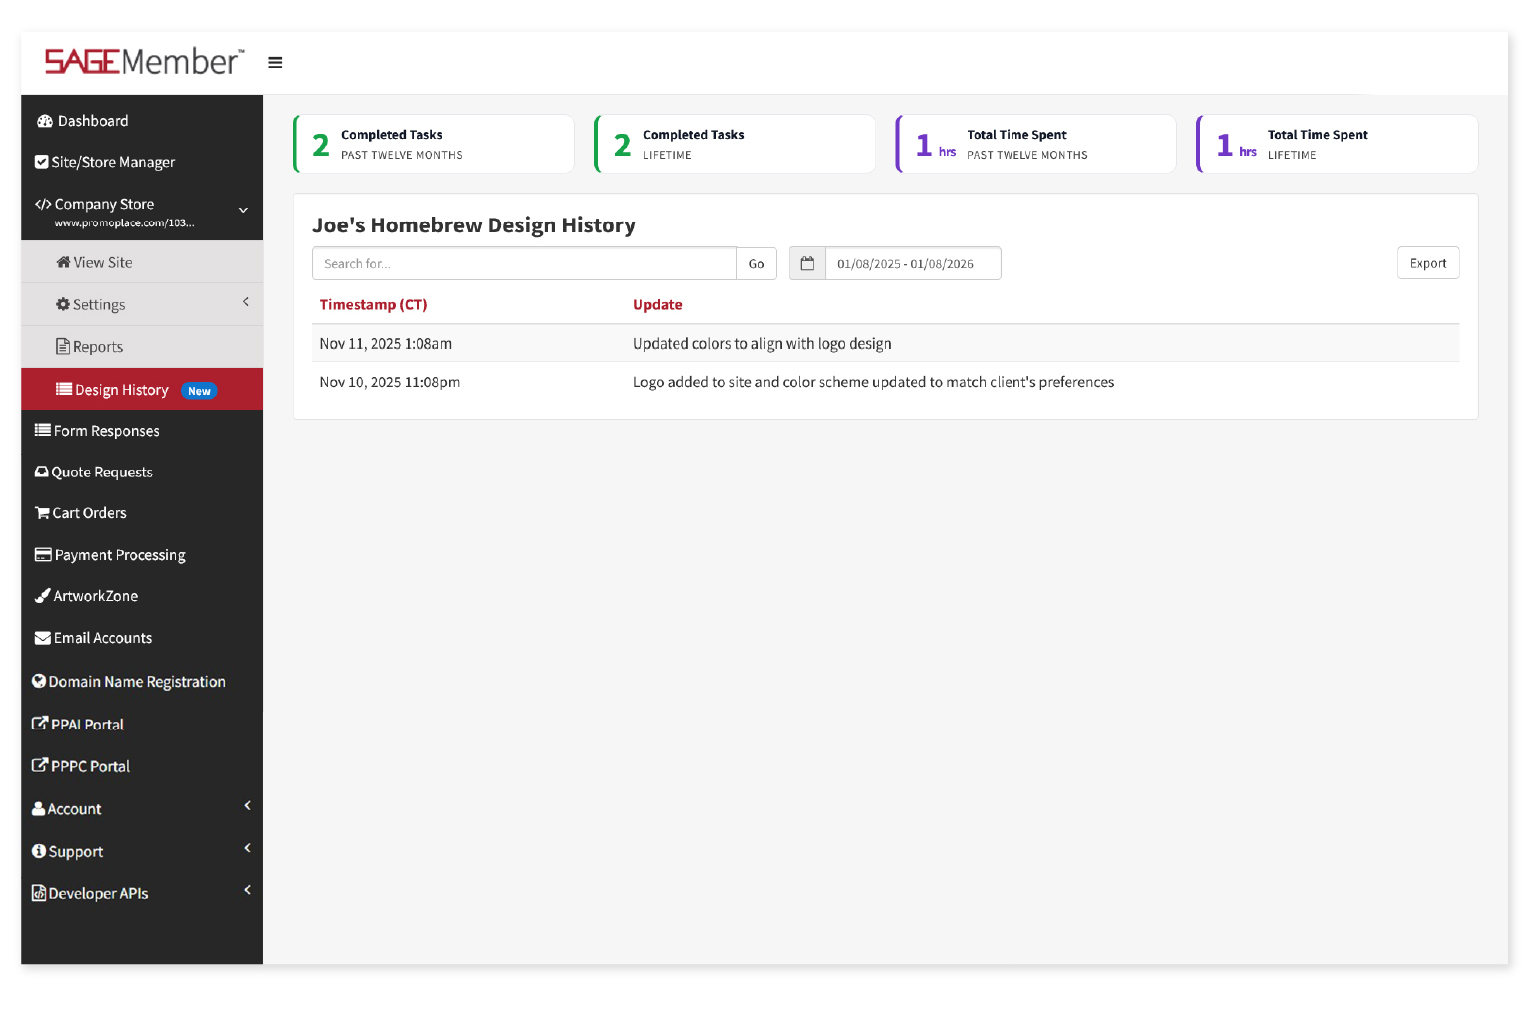1529x1025 pixels.
Task: Toggle the hamburger menu icon
Action: pos(275,62)
